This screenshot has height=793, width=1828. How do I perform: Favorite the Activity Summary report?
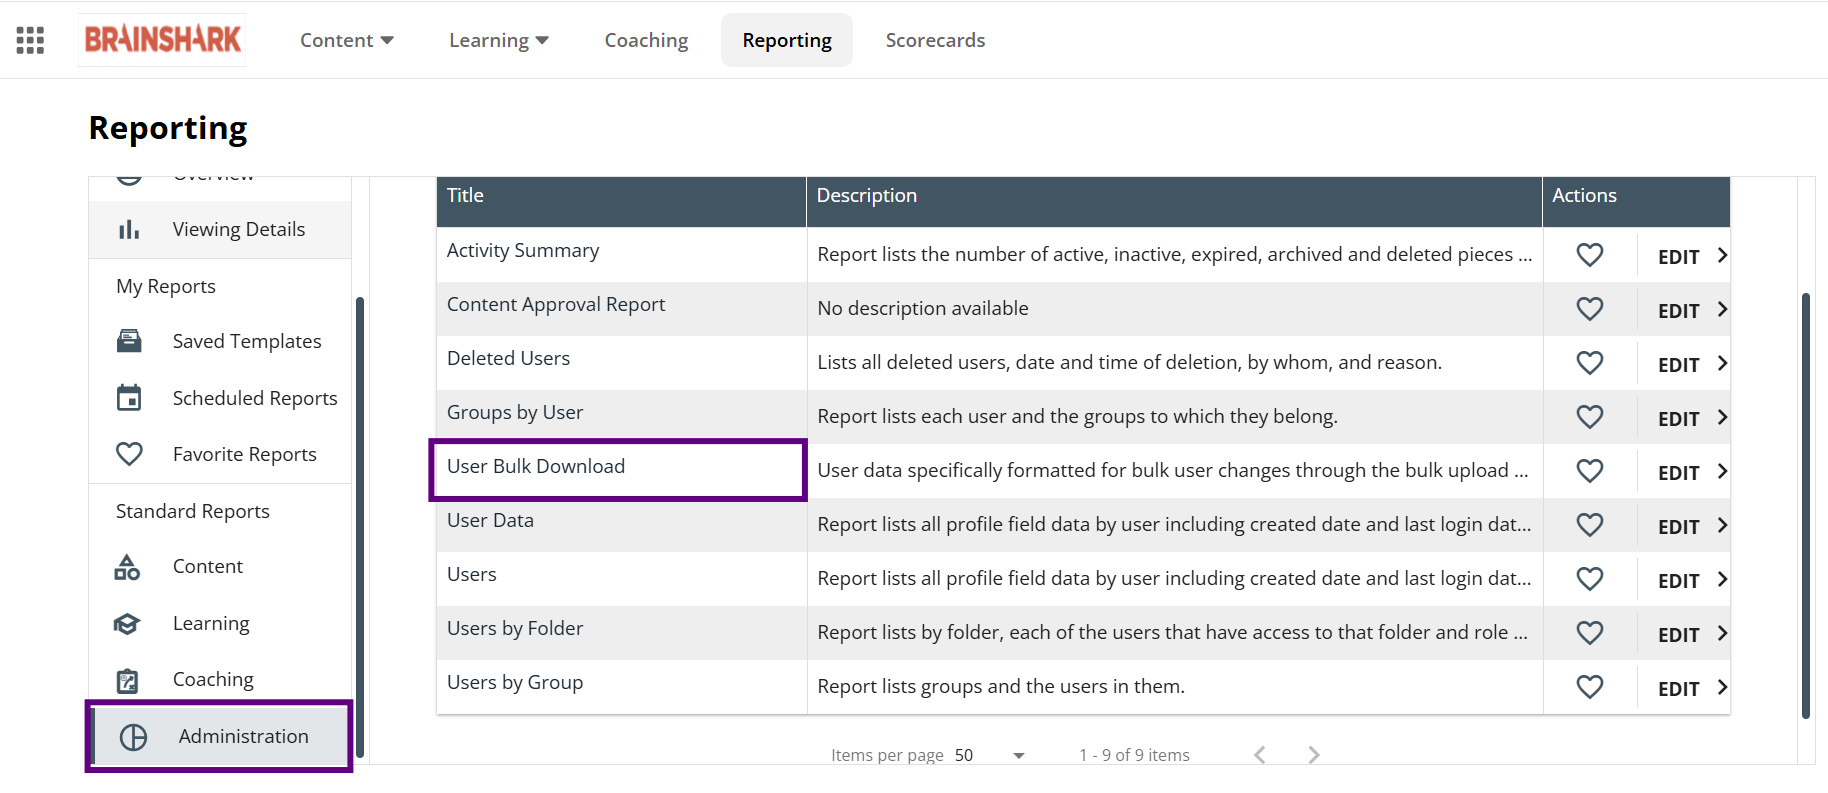click(x=1590, y=255)
